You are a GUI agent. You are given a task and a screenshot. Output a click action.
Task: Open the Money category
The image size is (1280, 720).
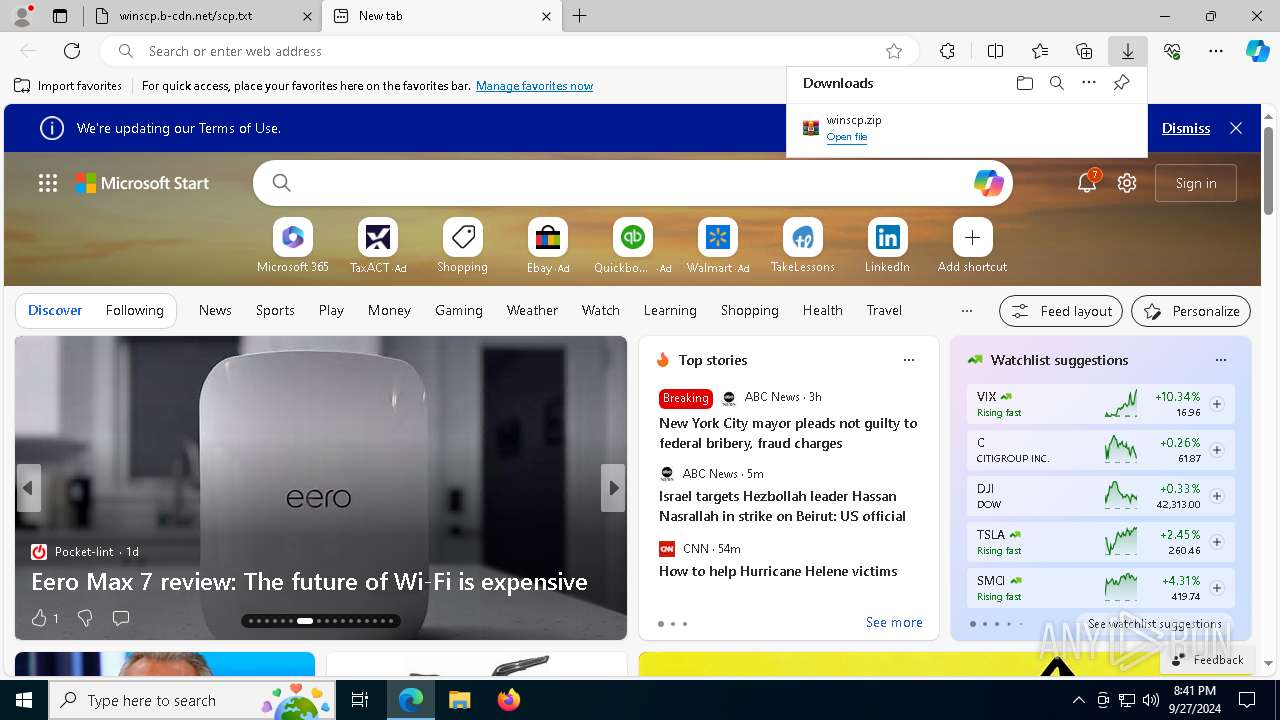(x=389, y=310)
